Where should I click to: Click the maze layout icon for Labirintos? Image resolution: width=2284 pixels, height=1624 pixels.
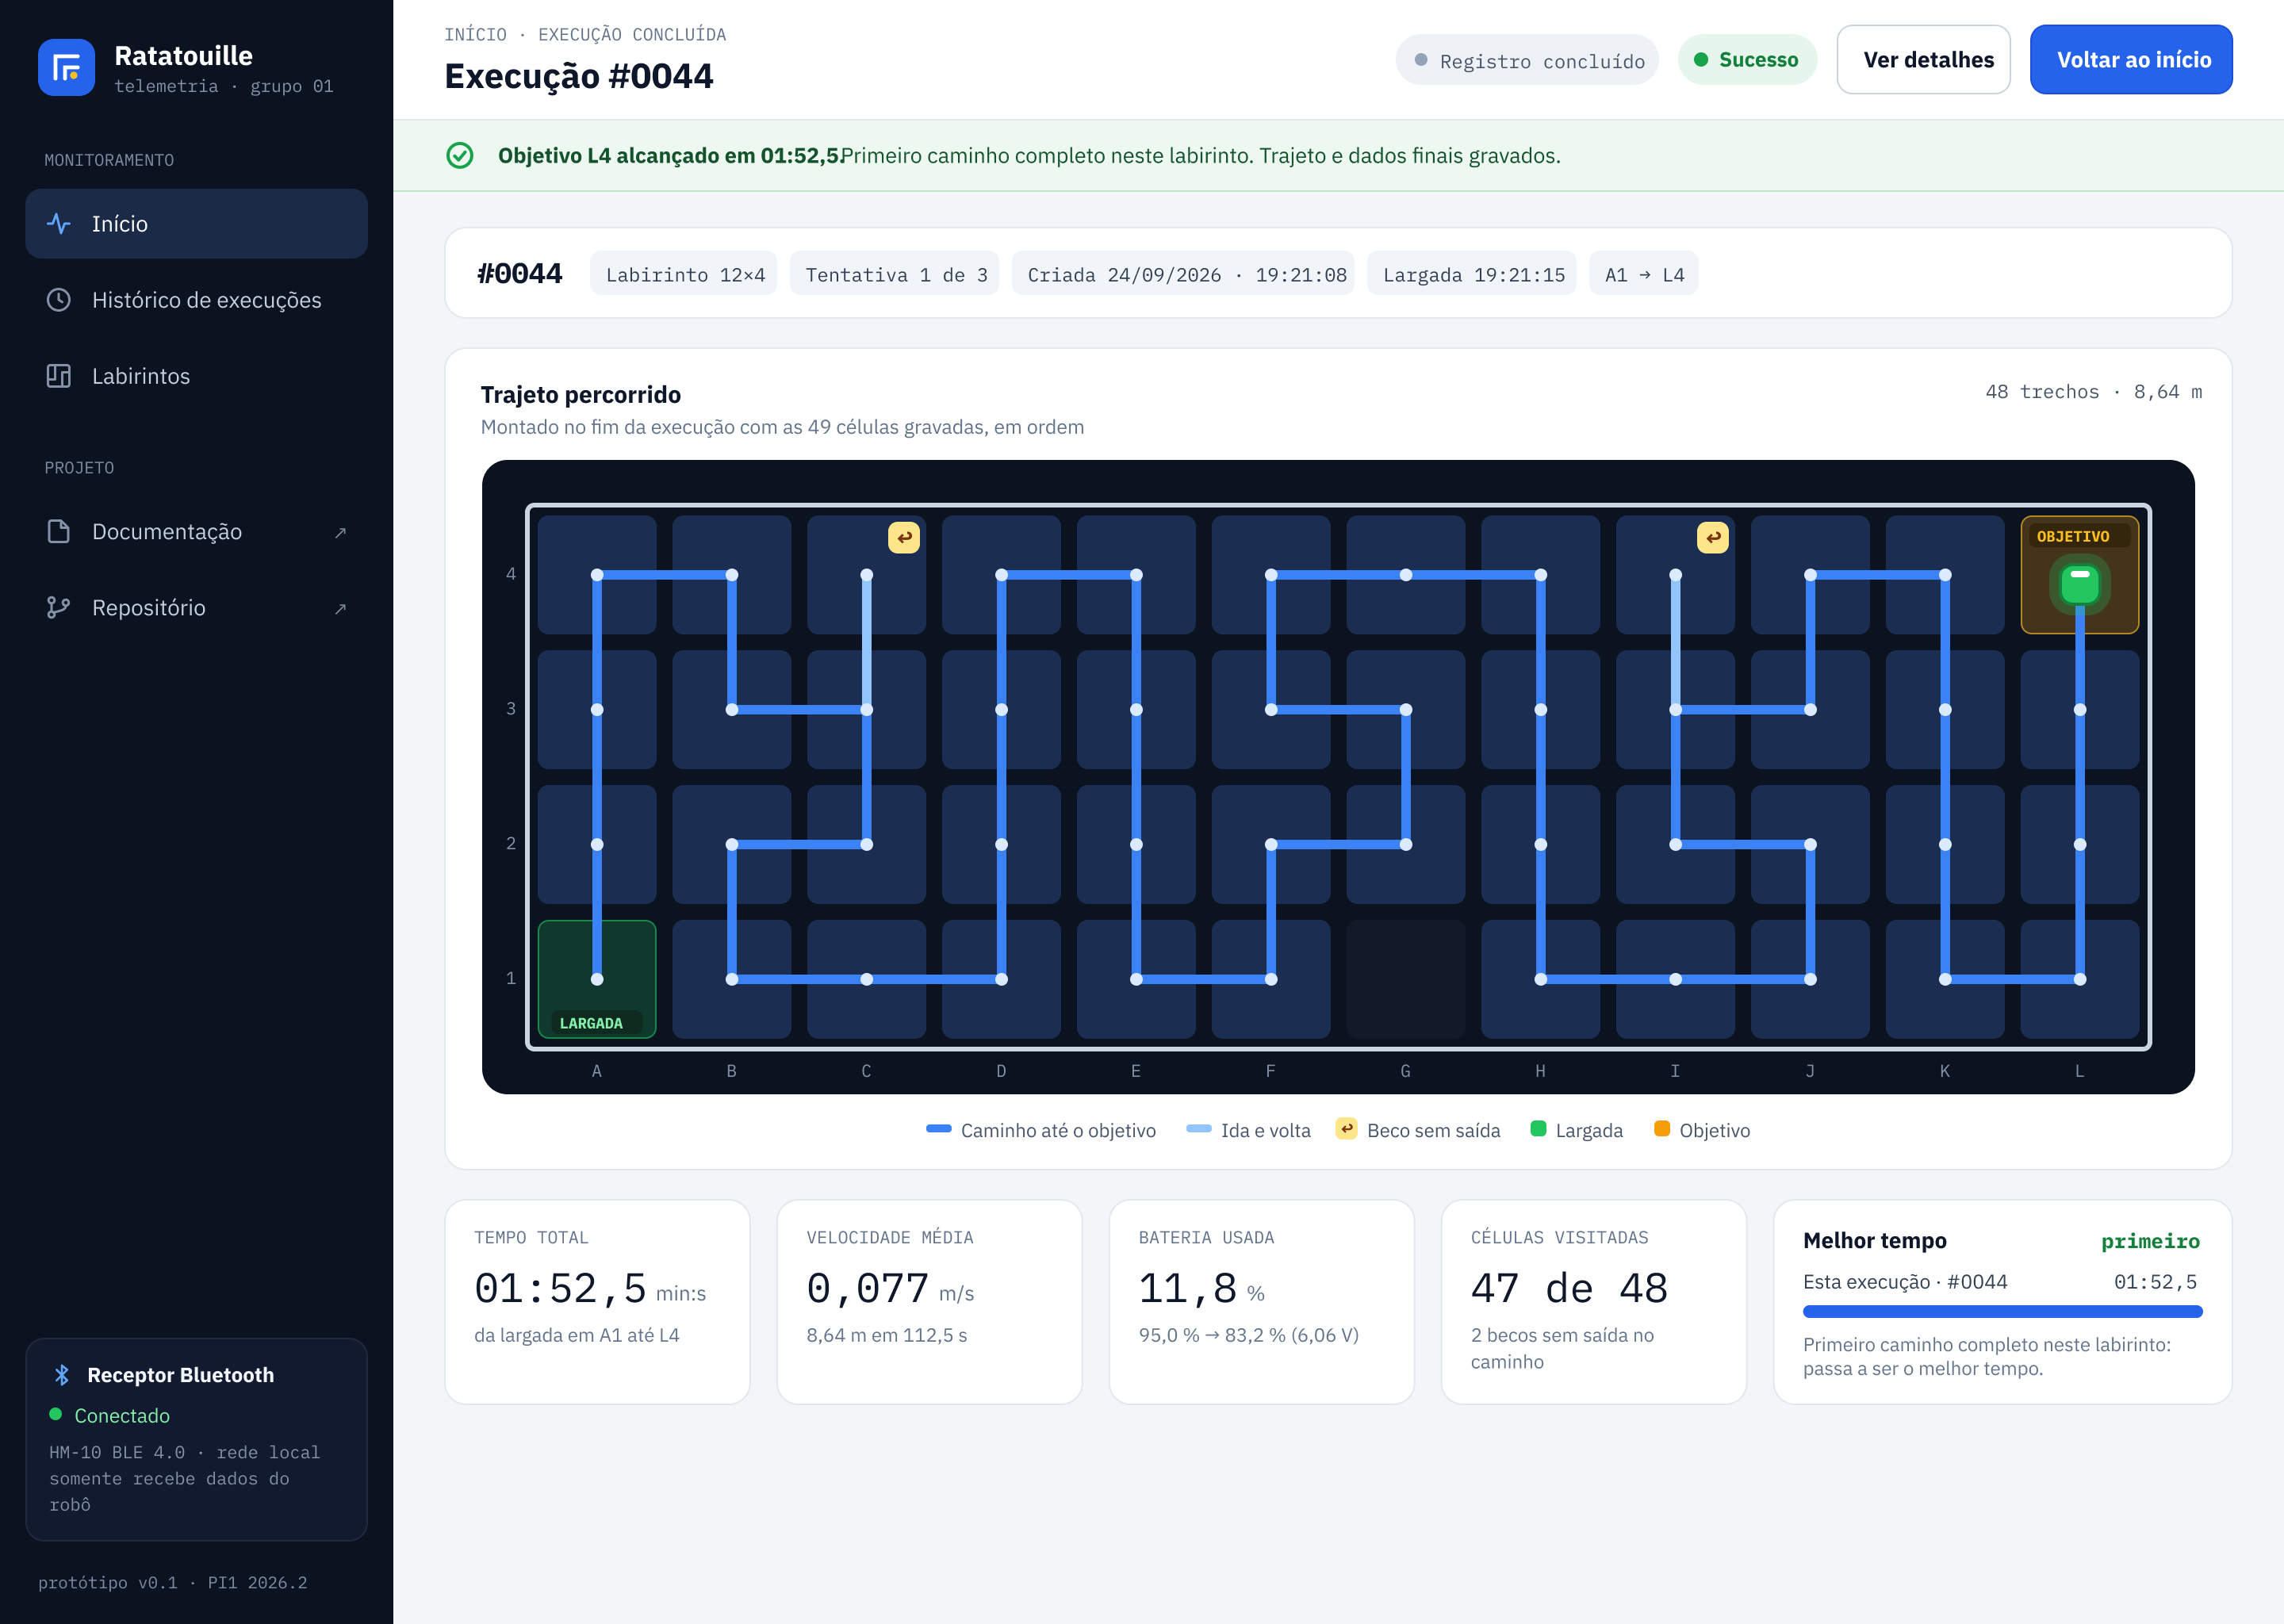(x=59, y=376)
